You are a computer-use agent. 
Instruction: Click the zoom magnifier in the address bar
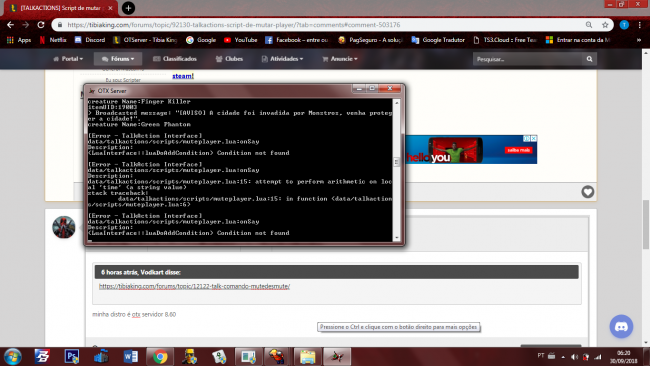click(x=589, y=25)
